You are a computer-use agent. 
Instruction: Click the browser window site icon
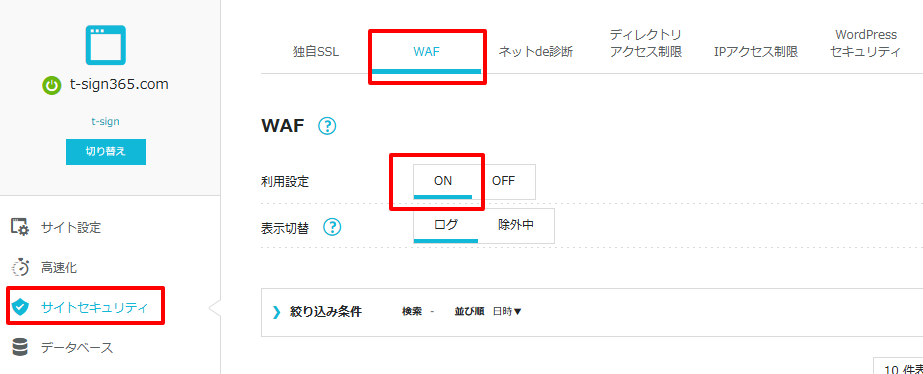pyautogui.click(x=106, y=45)
